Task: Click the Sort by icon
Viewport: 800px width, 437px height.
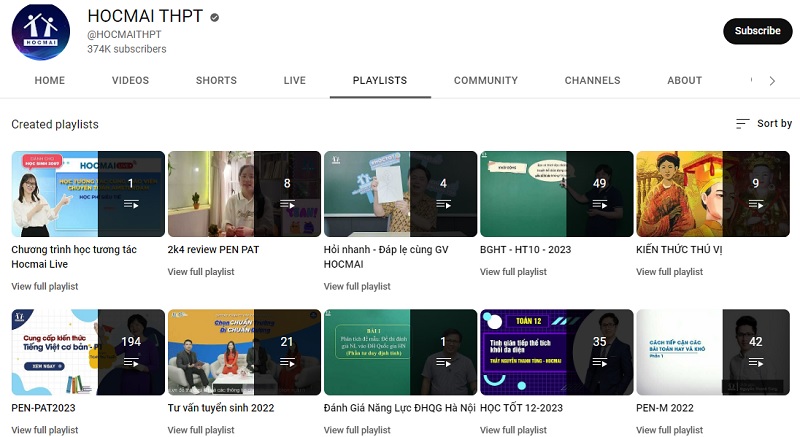Action: tap(742, 124)
